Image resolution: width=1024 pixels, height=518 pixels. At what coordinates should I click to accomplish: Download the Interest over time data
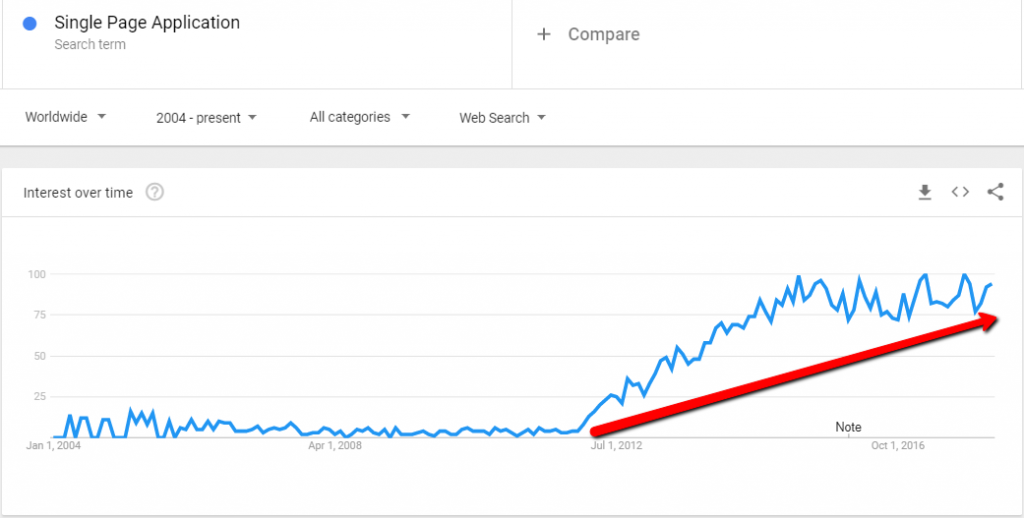[925, 192]
